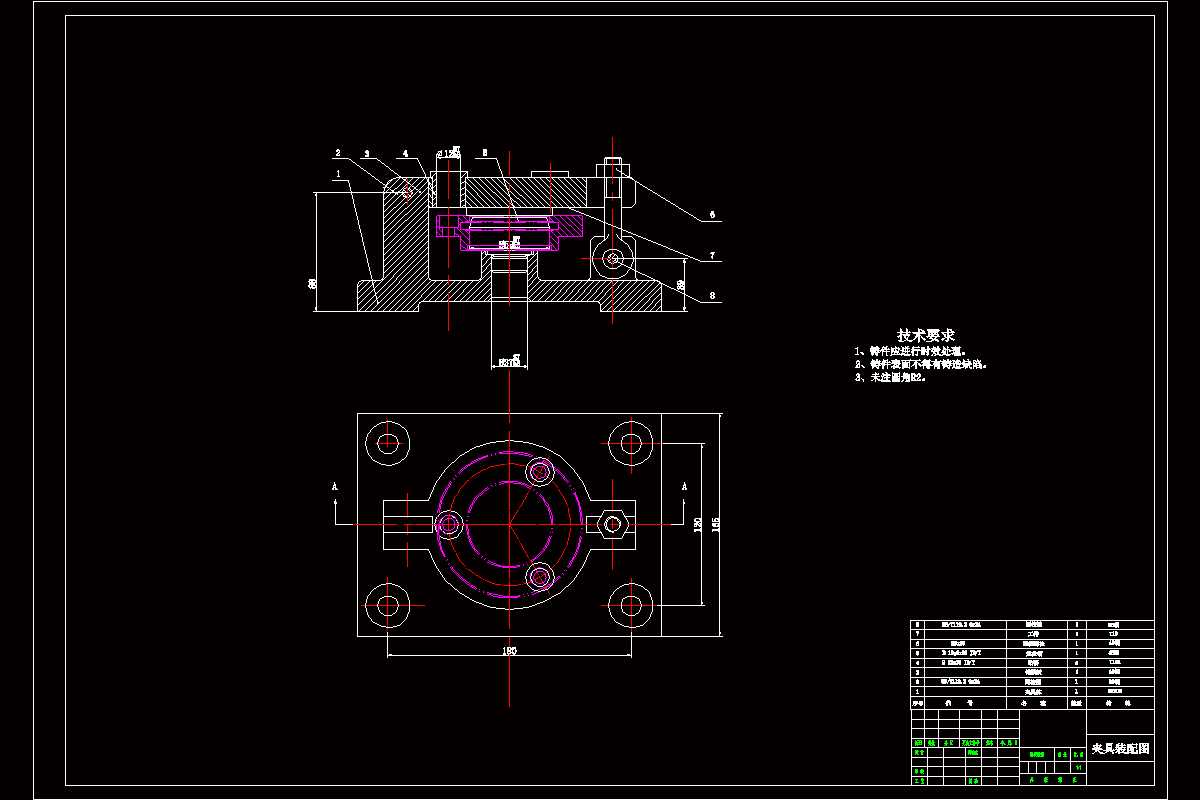This screenshot has width=1200, height=800.
Task: Select balloon number 5 in section view
Action: tap(485, 153)
